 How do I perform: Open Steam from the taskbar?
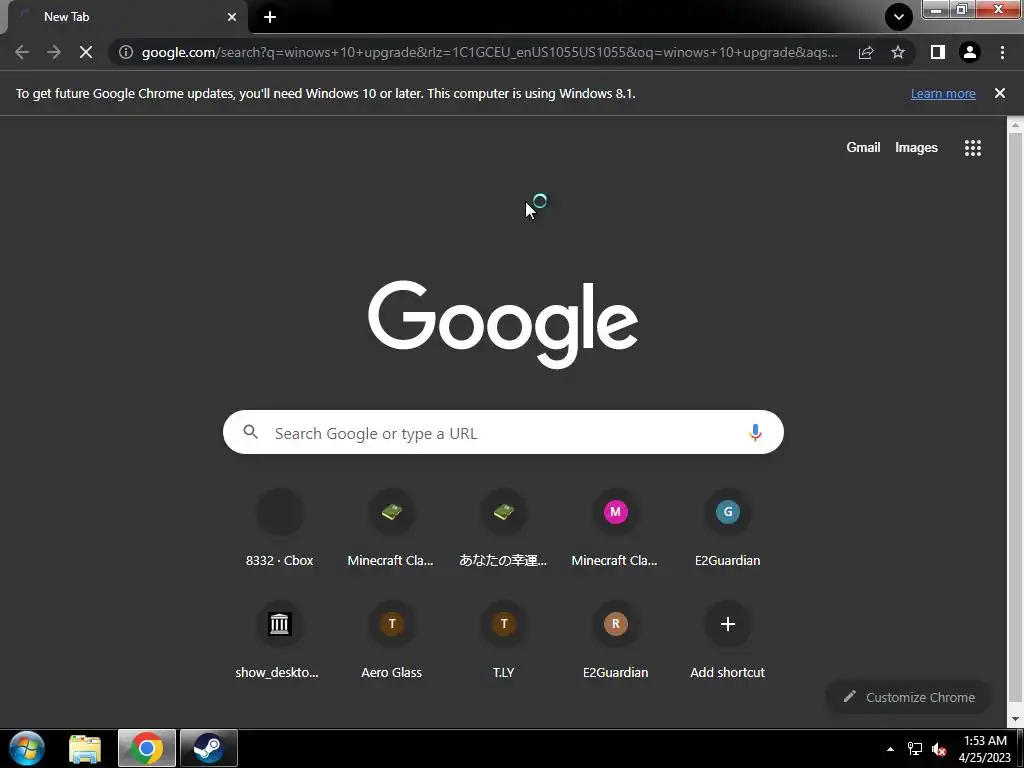point(209,748)
